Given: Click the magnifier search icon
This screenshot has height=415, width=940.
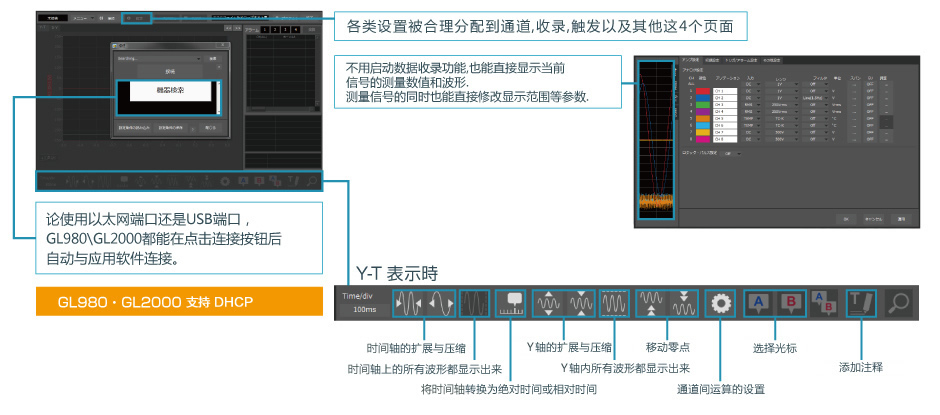Looking at the screenshot, I should pos(899,304).
